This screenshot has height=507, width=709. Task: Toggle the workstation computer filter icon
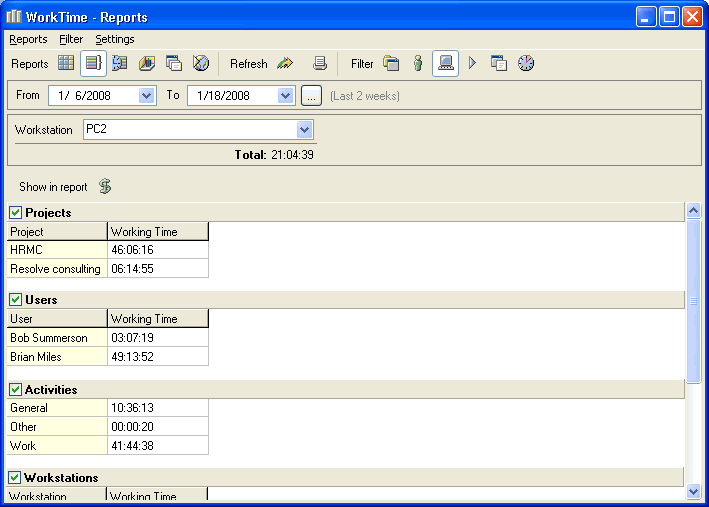point(445,63)
